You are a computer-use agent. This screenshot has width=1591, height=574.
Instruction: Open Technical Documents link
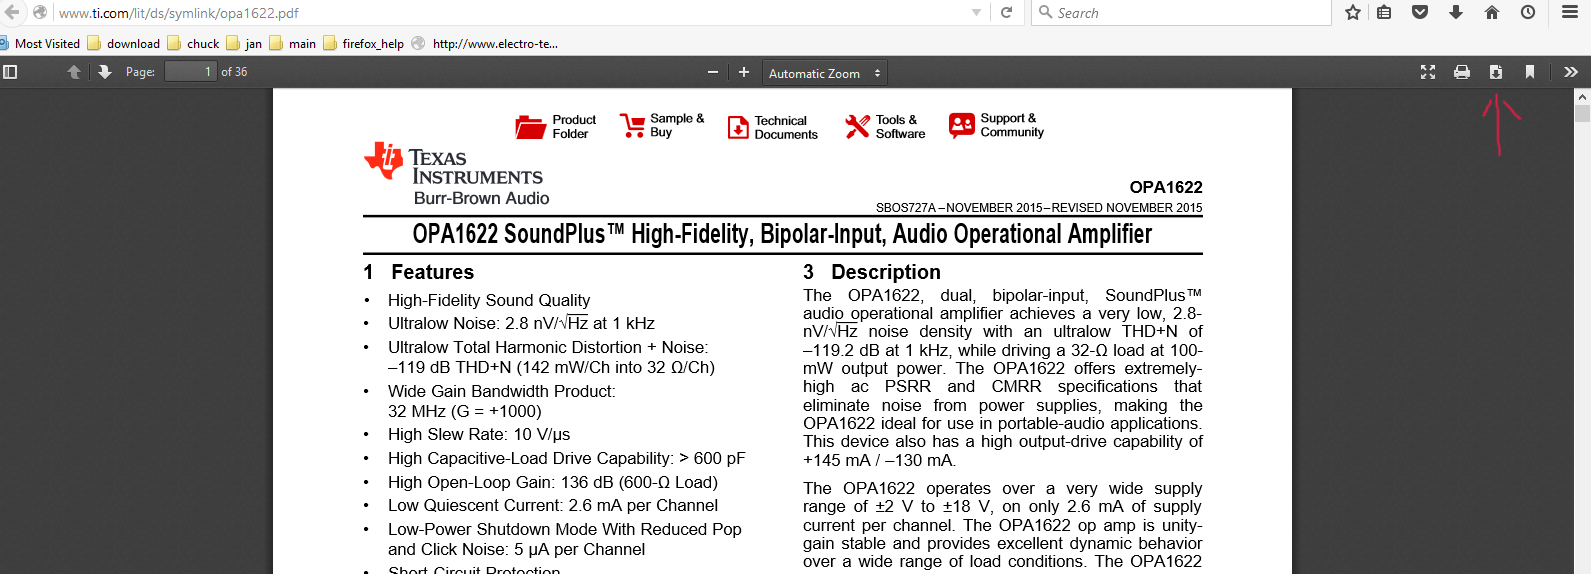772,127
